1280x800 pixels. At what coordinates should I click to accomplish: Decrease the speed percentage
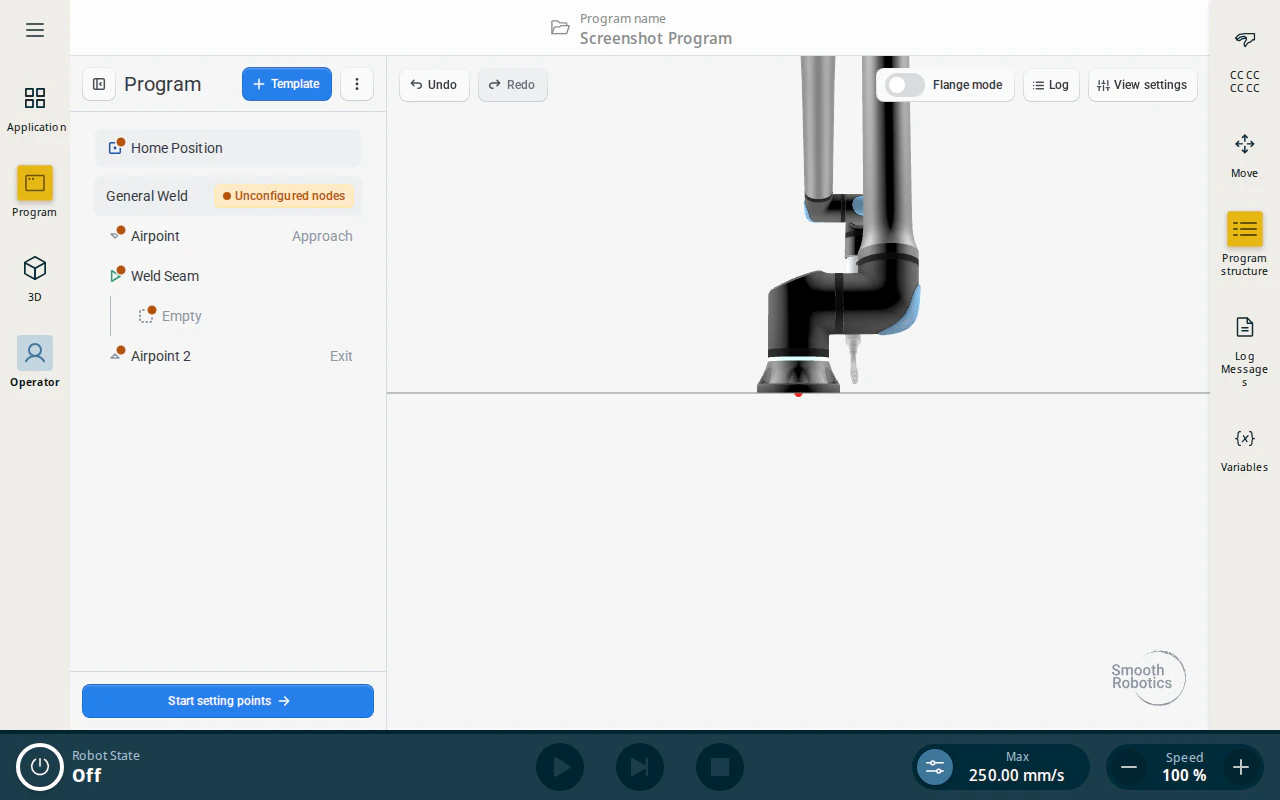(1129, 767)
